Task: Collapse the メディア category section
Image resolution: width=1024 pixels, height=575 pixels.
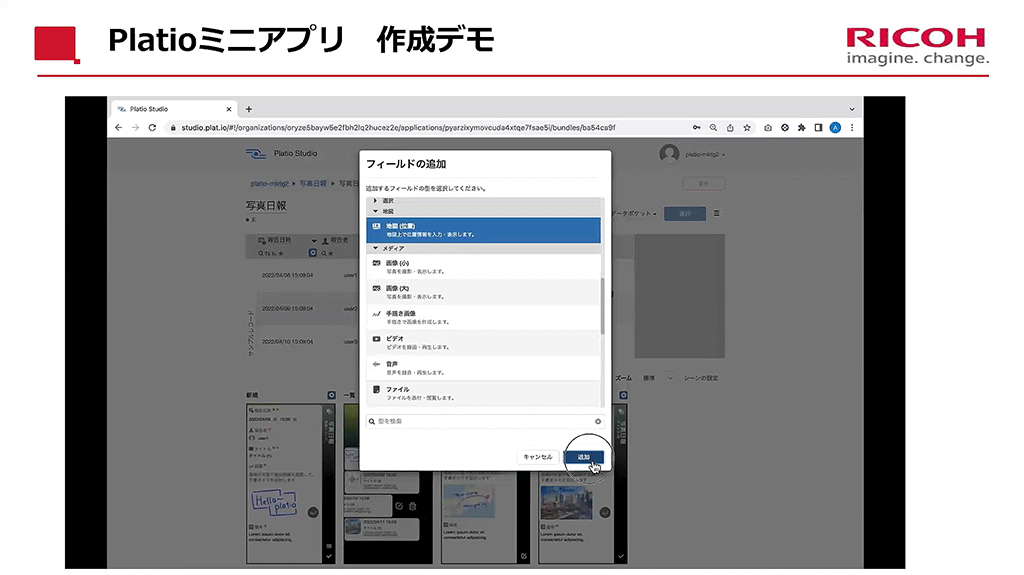Action: tap(377, 248)
